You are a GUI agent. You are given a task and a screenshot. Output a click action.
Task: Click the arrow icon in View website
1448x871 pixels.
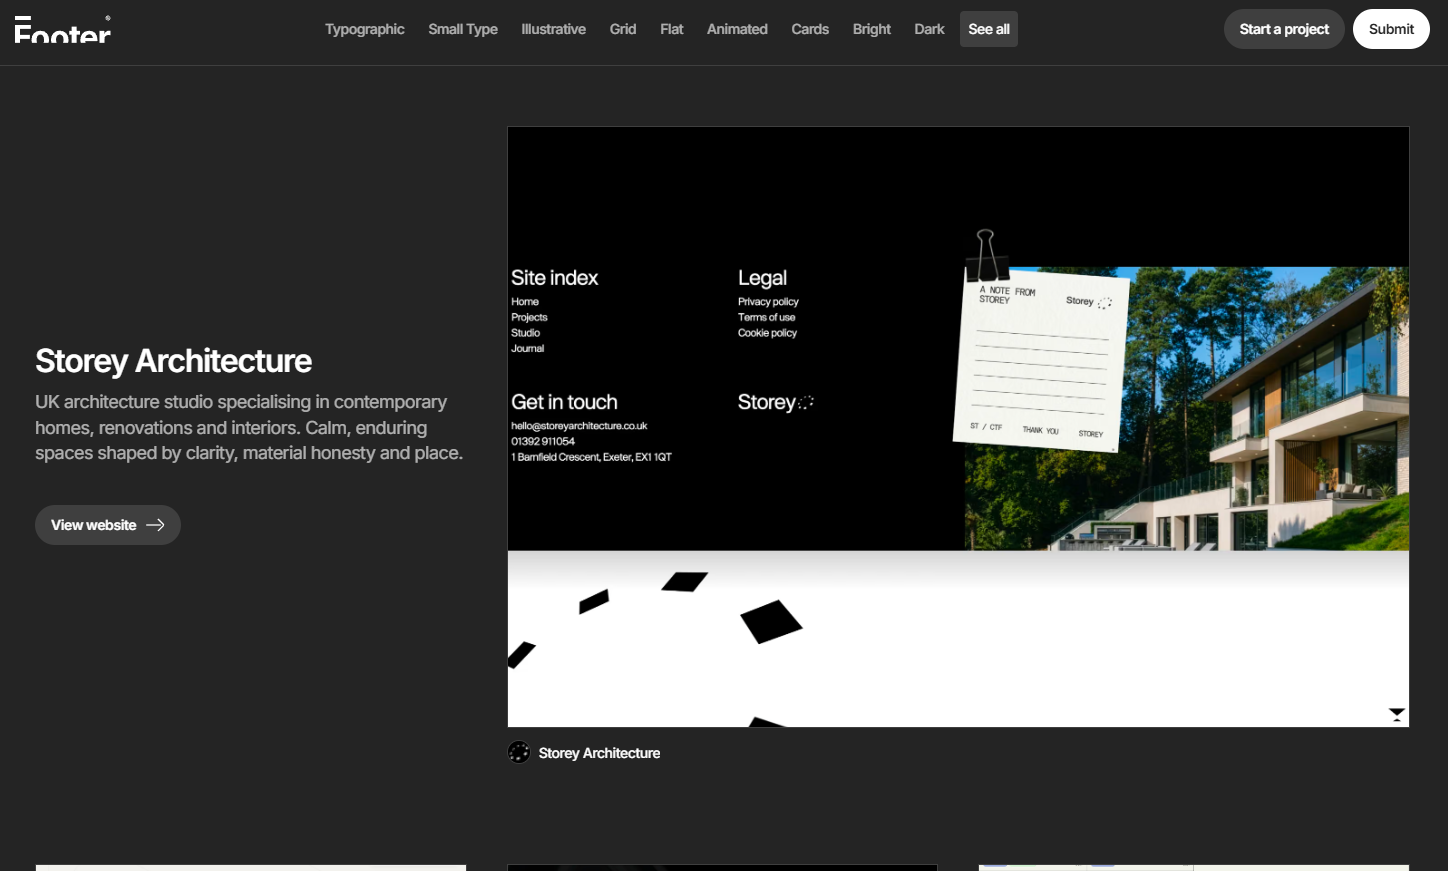tap(155, 525)
